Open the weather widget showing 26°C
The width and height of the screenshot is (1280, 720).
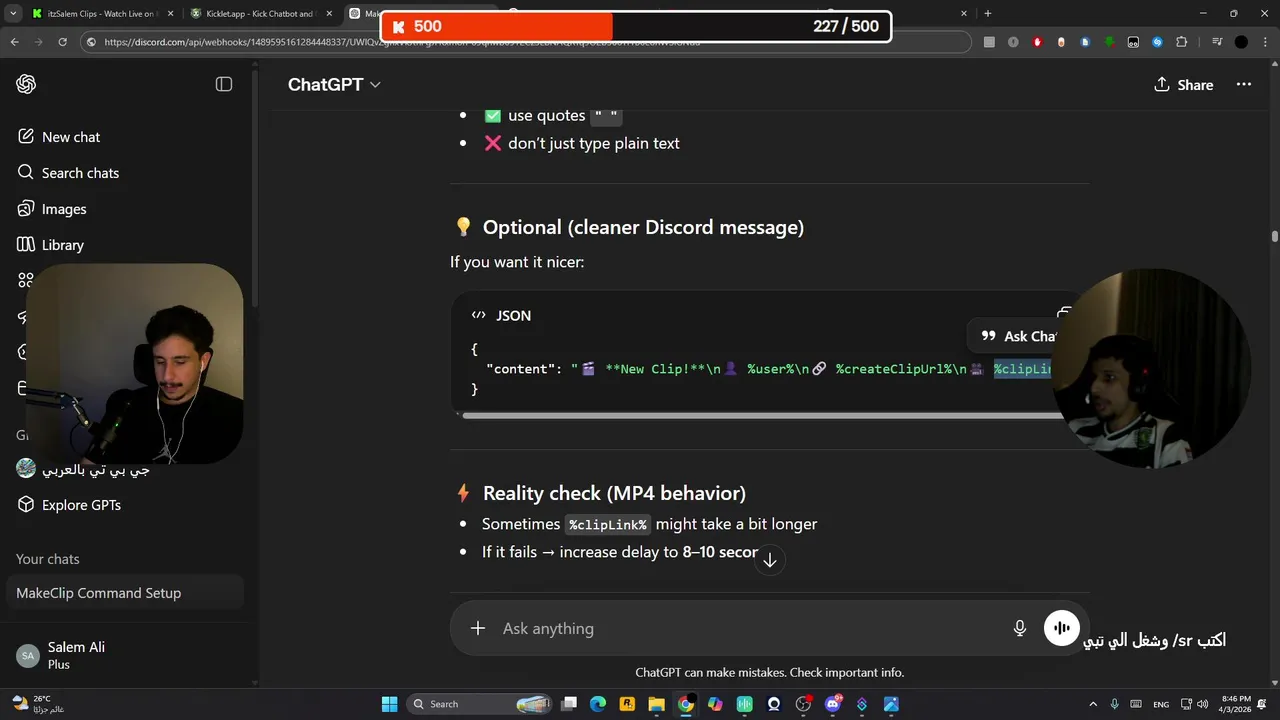(x=38, y=704)
